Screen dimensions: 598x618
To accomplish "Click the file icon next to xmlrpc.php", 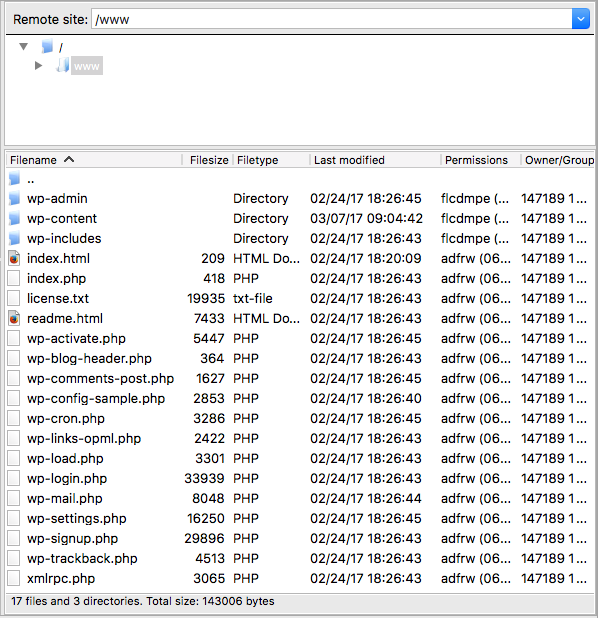I will click(14, 578).
